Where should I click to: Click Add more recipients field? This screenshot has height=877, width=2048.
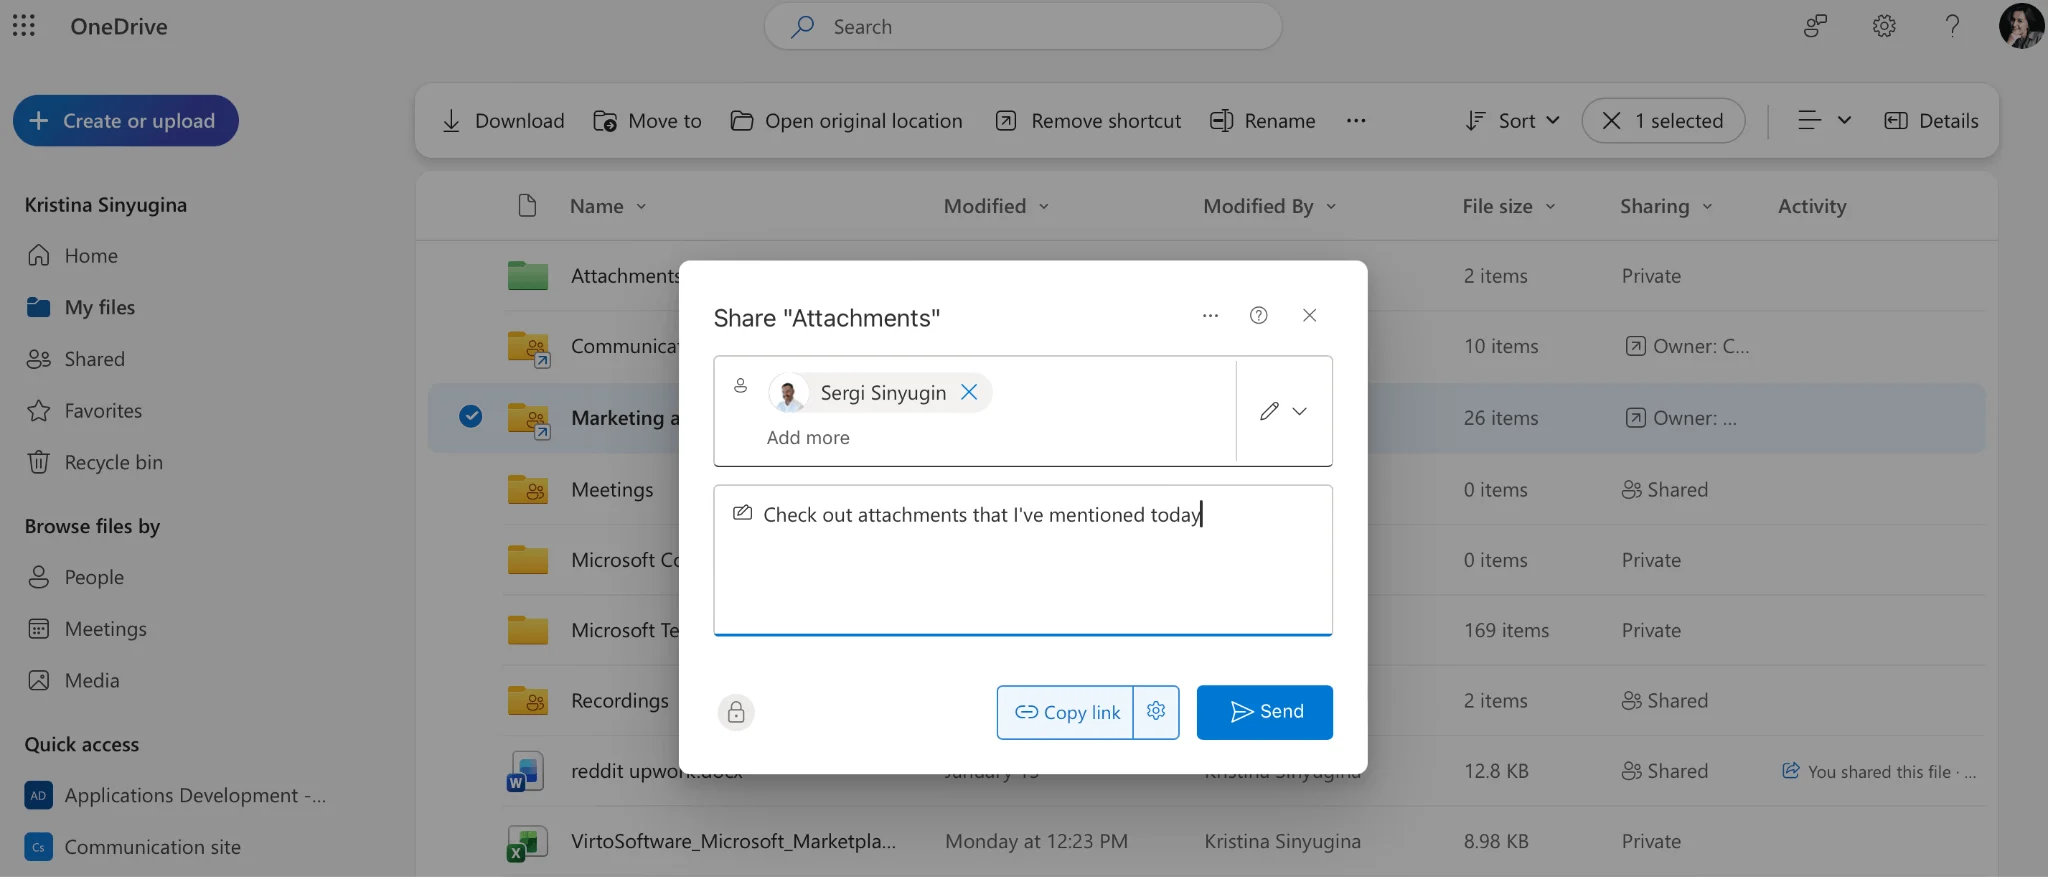pyautogui.click(x=808, y=438)
